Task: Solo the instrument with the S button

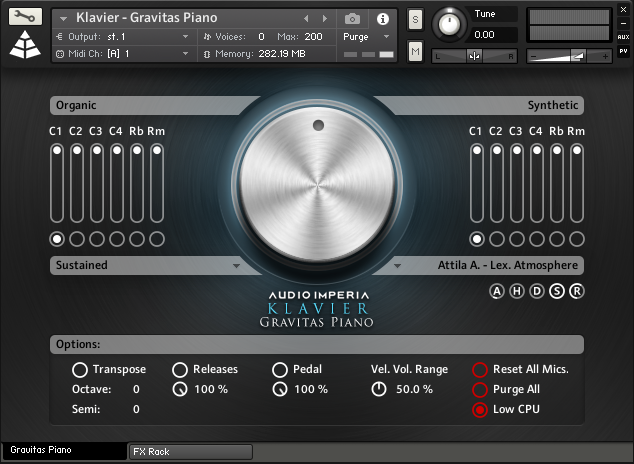Action: click(x=415, y=19)
